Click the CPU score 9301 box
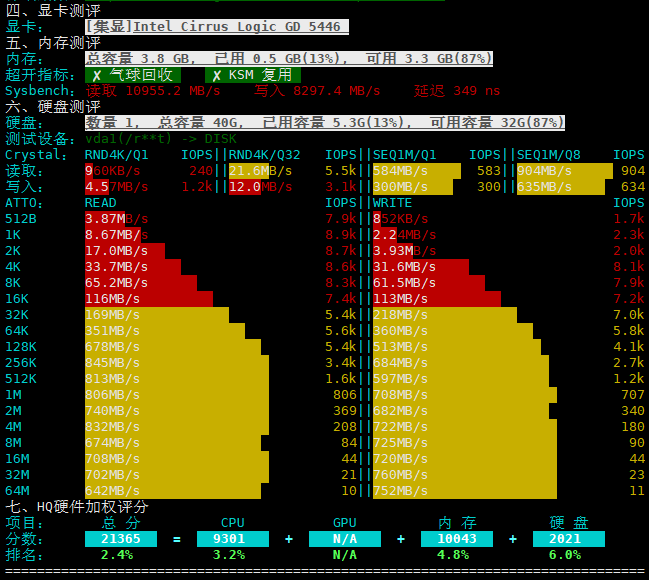 [x=233, y=539]
